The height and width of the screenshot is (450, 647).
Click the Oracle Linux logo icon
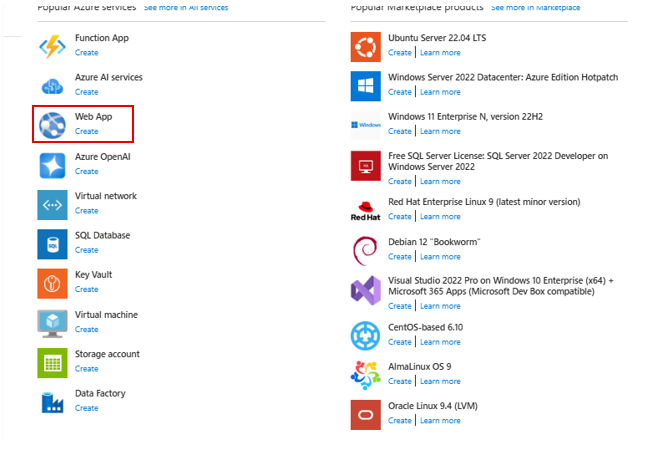click(366, 415)
